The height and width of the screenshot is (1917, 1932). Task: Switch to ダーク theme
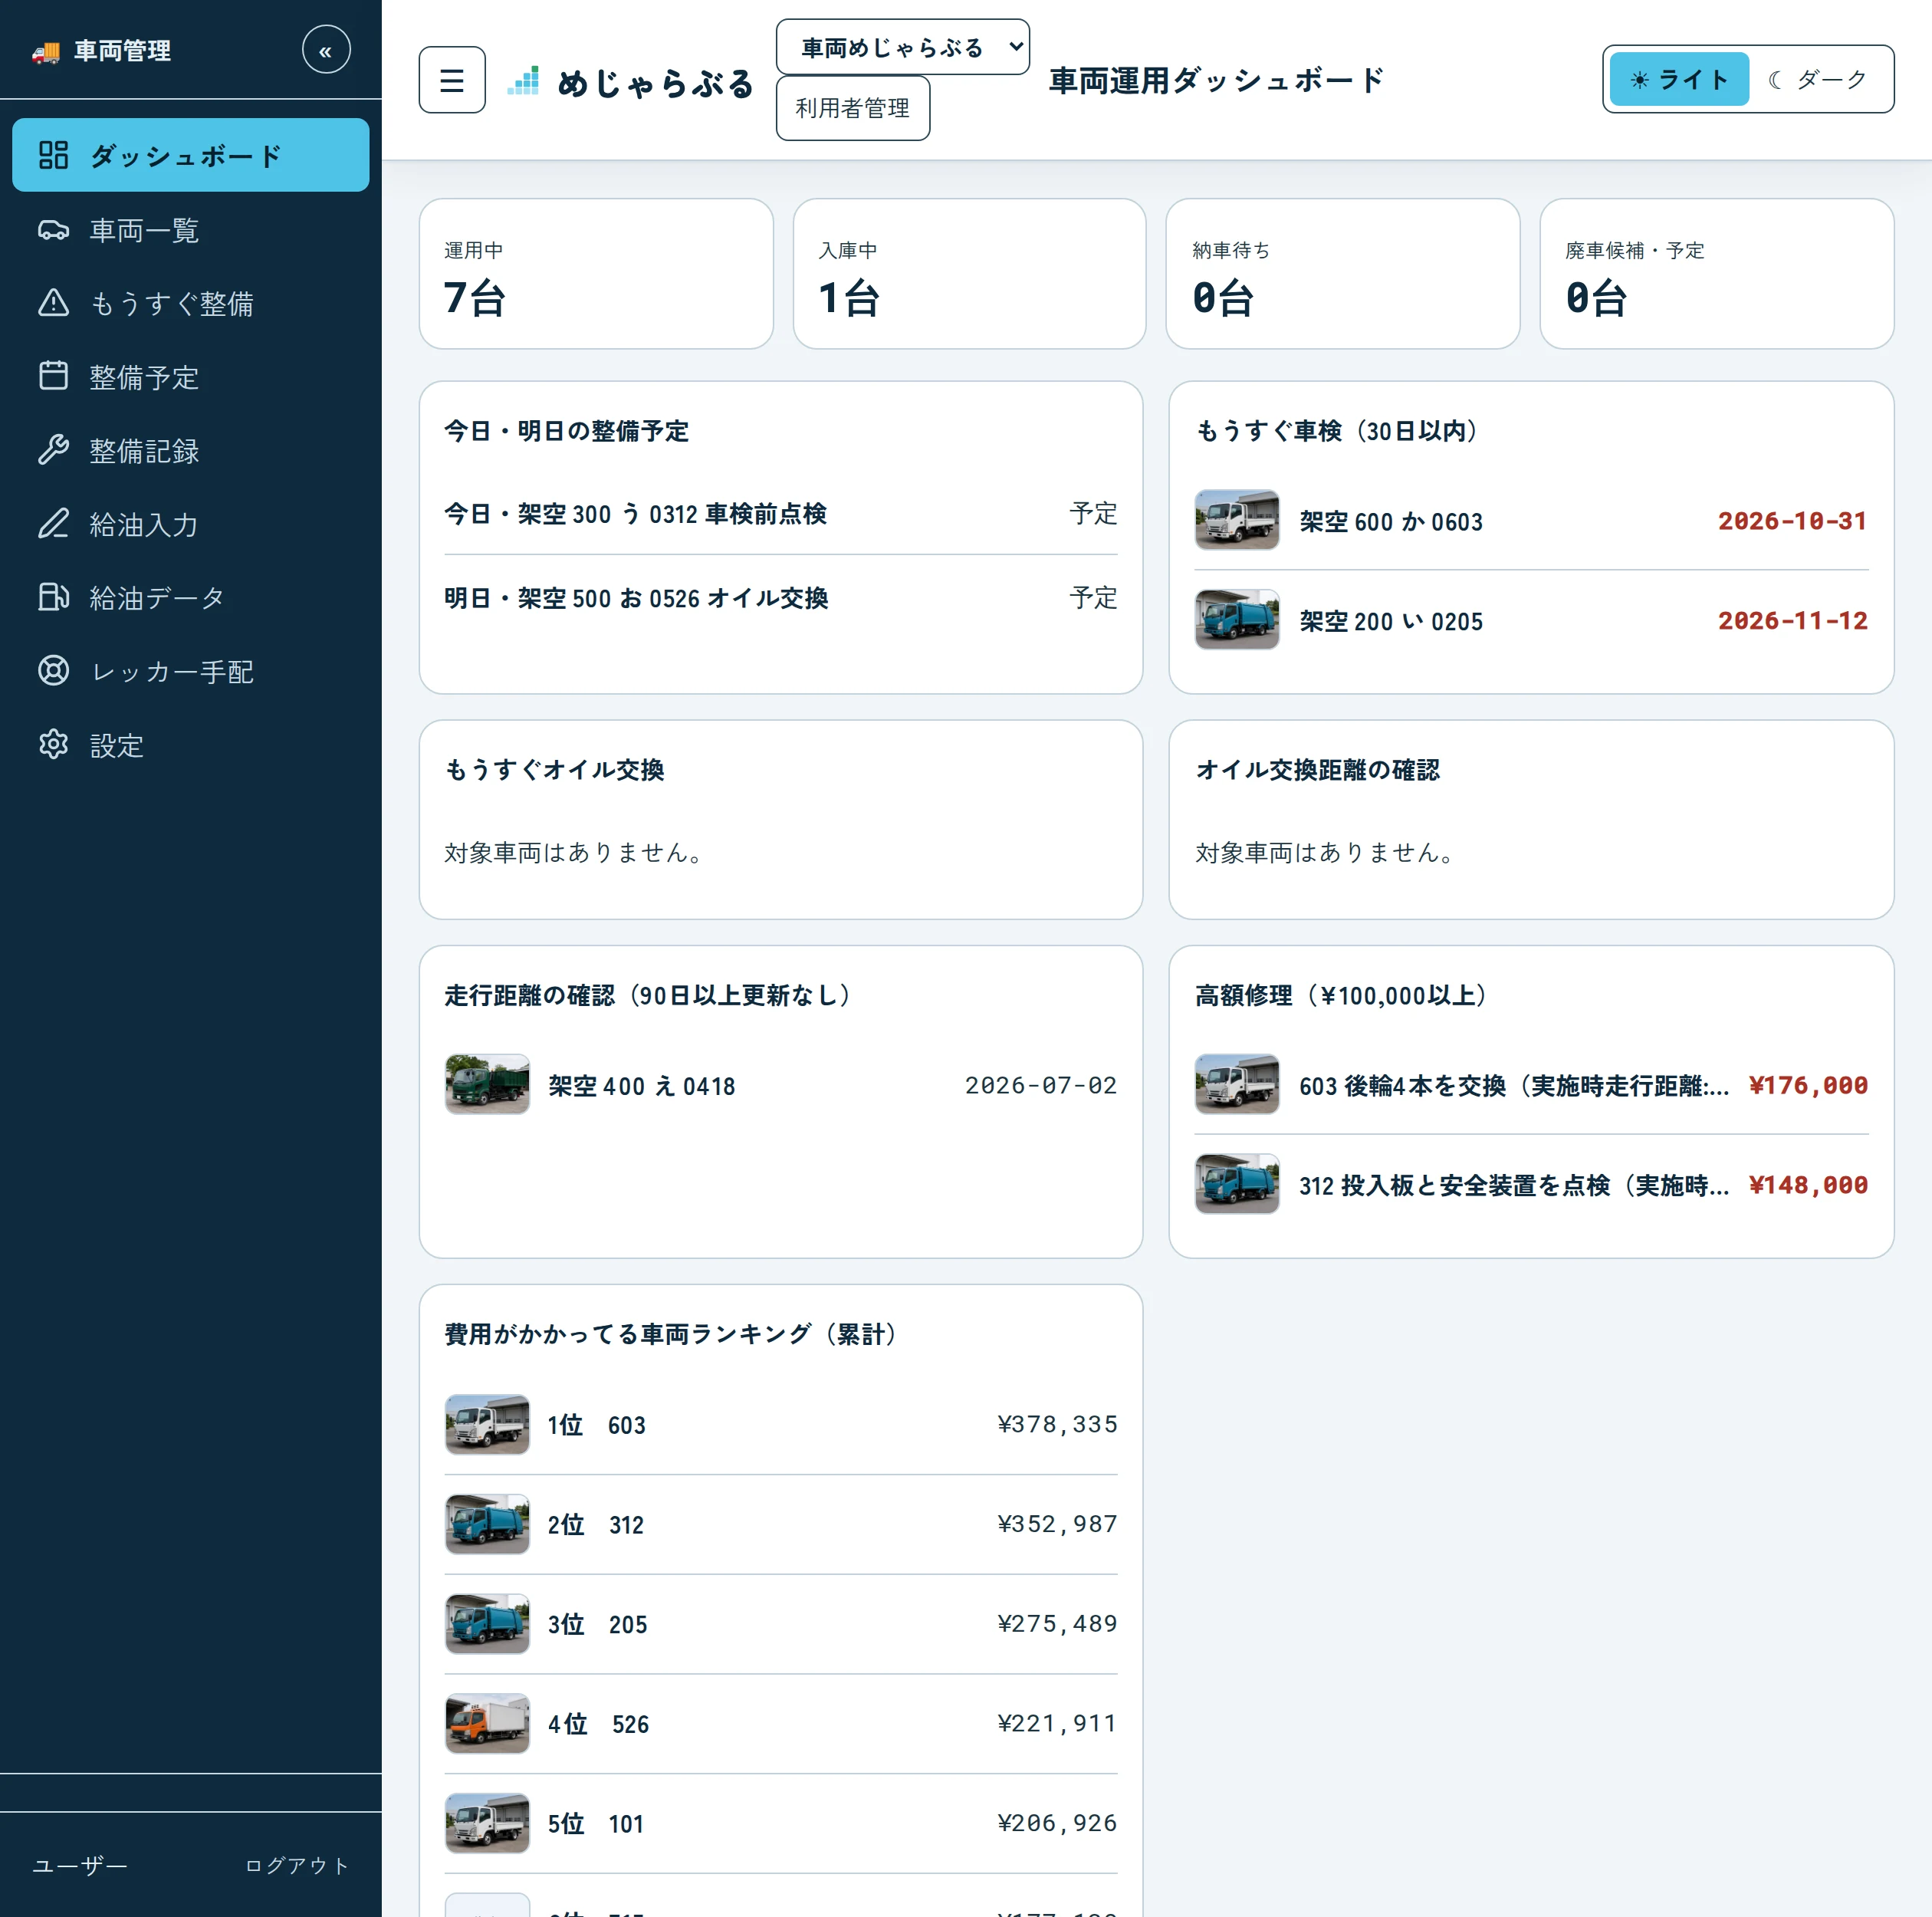[x=1818, y=79]
